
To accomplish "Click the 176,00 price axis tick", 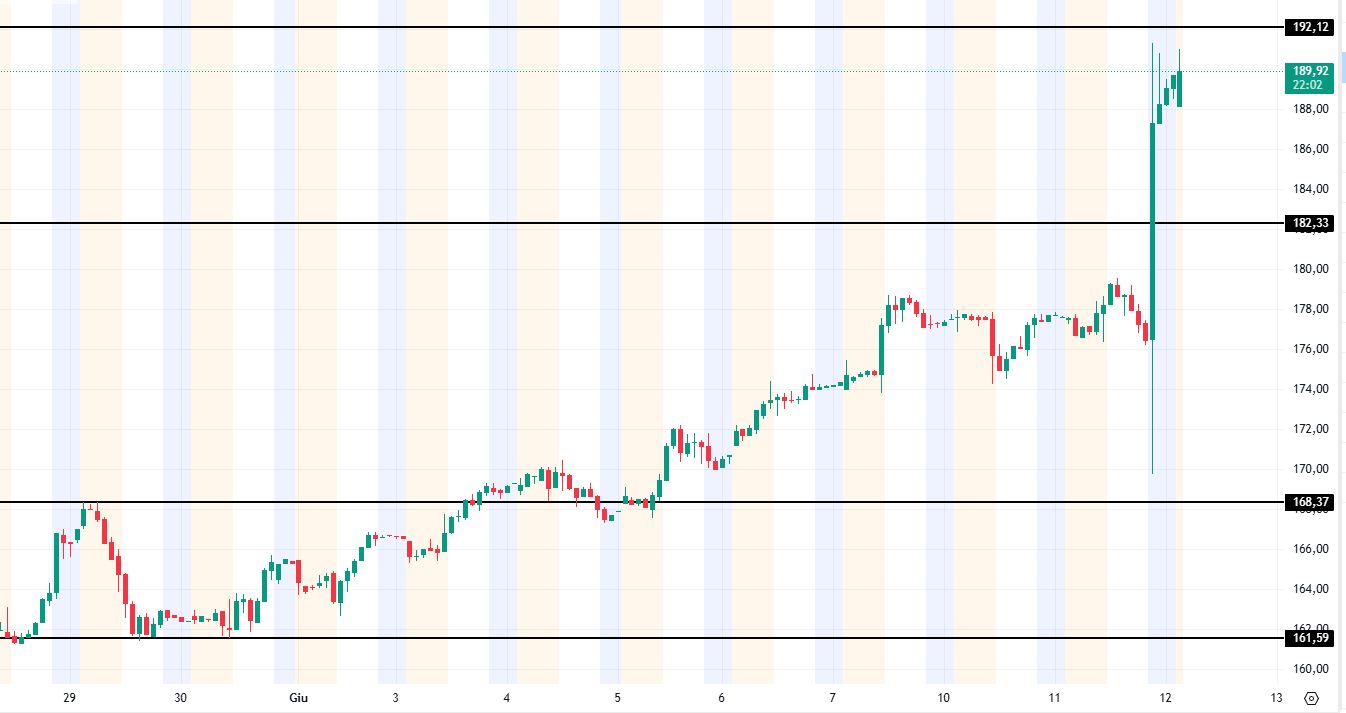I will click(x=1310, y=349).
